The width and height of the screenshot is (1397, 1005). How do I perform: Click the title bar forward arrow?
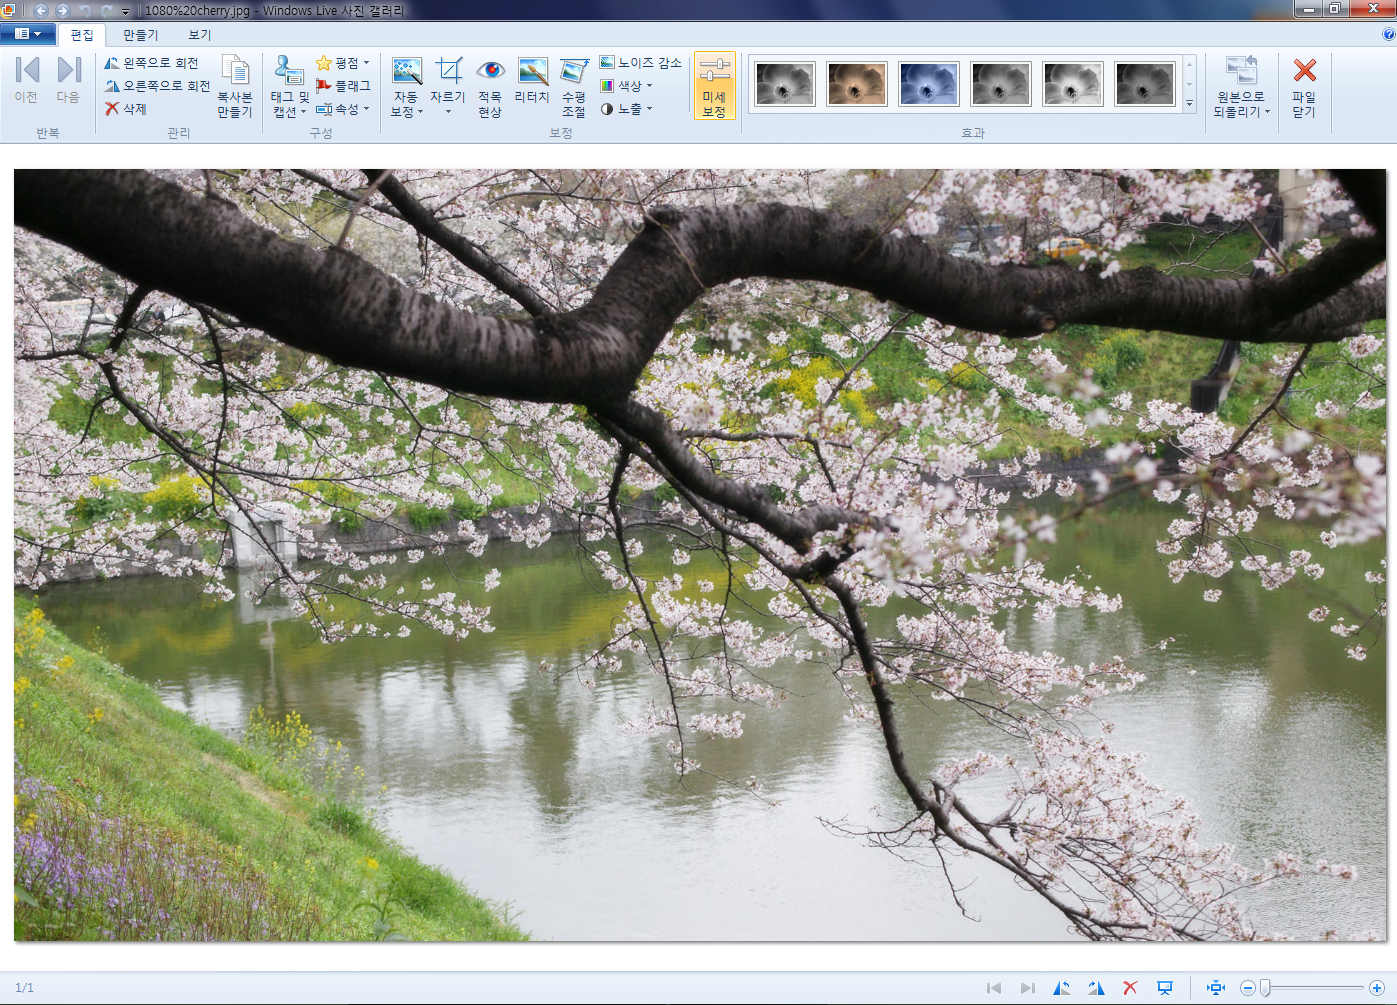(x=63, y=10)
